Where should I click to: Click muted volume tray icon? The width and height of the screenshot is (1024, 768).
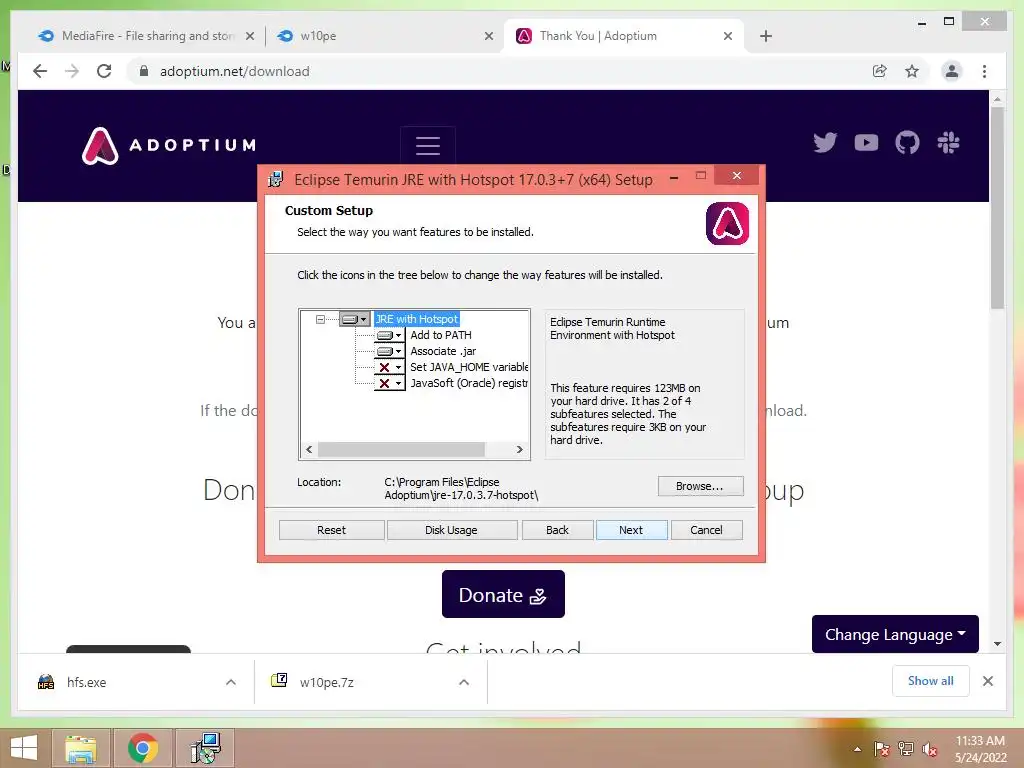930,749
